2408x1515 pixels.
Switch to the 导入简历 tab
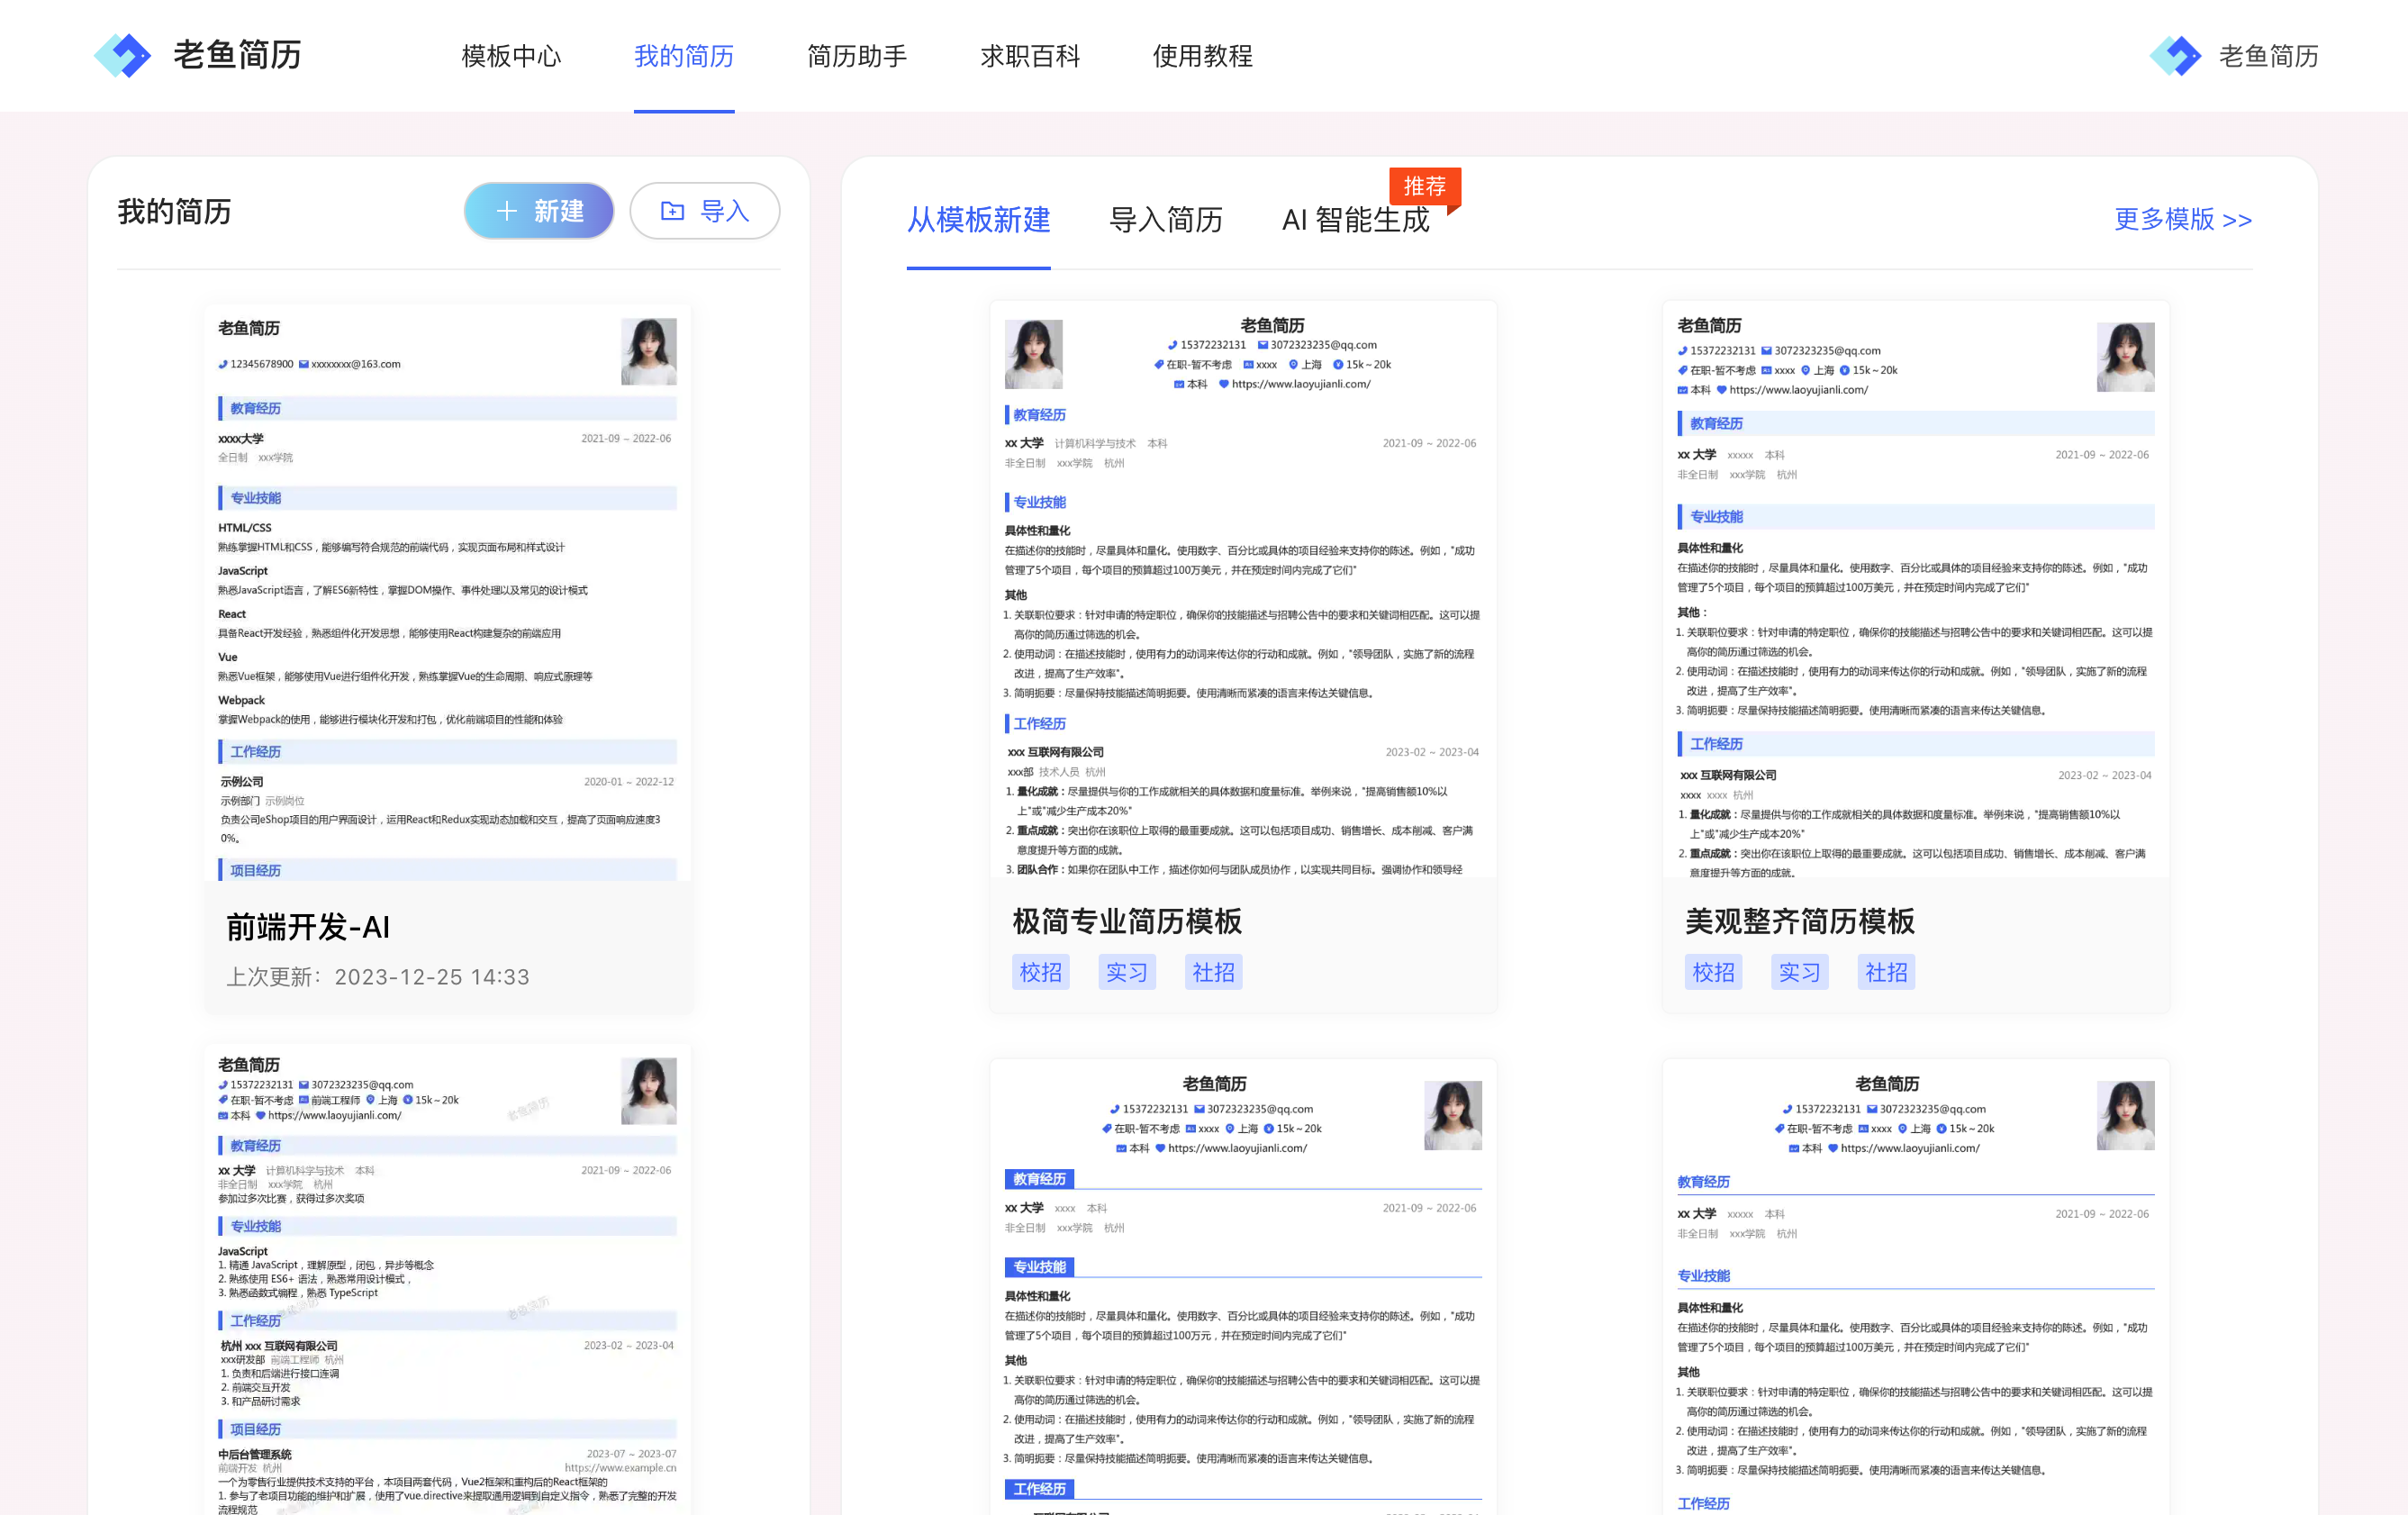tap(1166, 219)
